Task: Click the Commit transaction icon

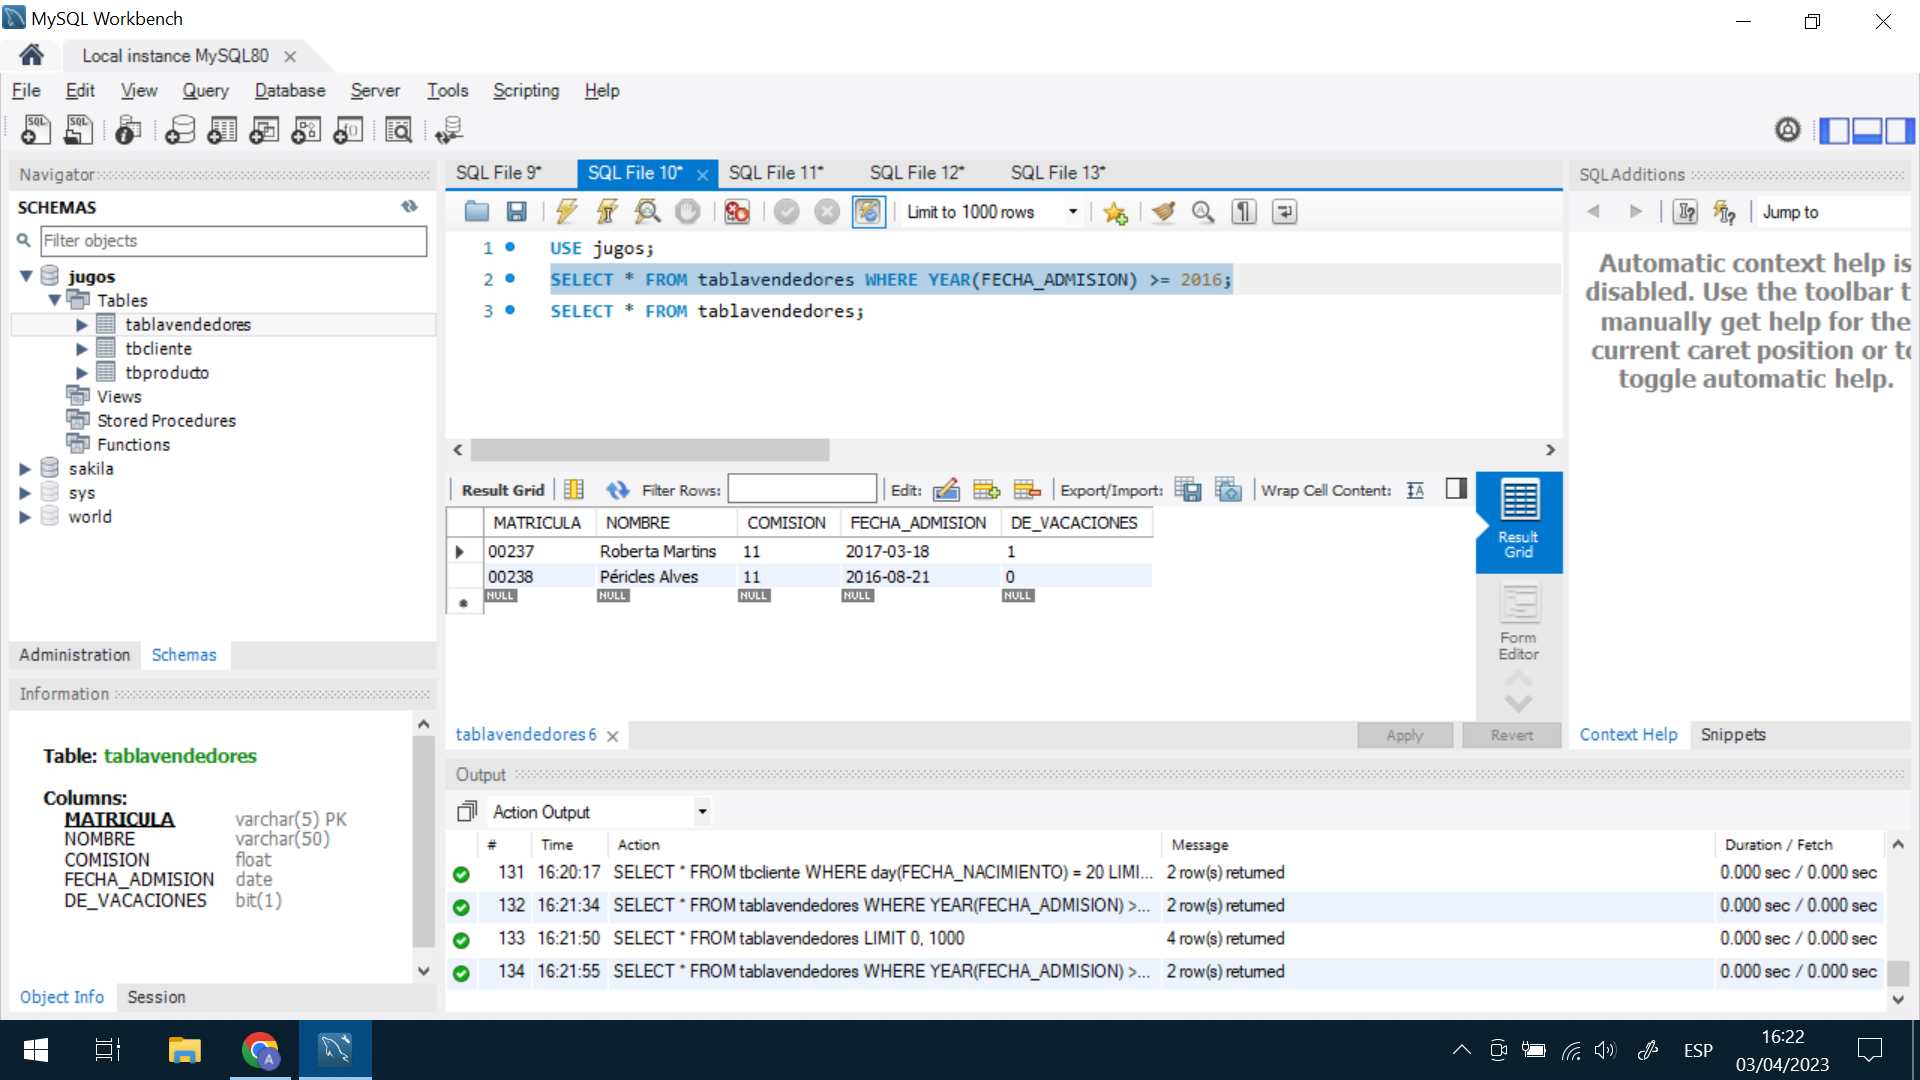Action: [x=786, y=212]
